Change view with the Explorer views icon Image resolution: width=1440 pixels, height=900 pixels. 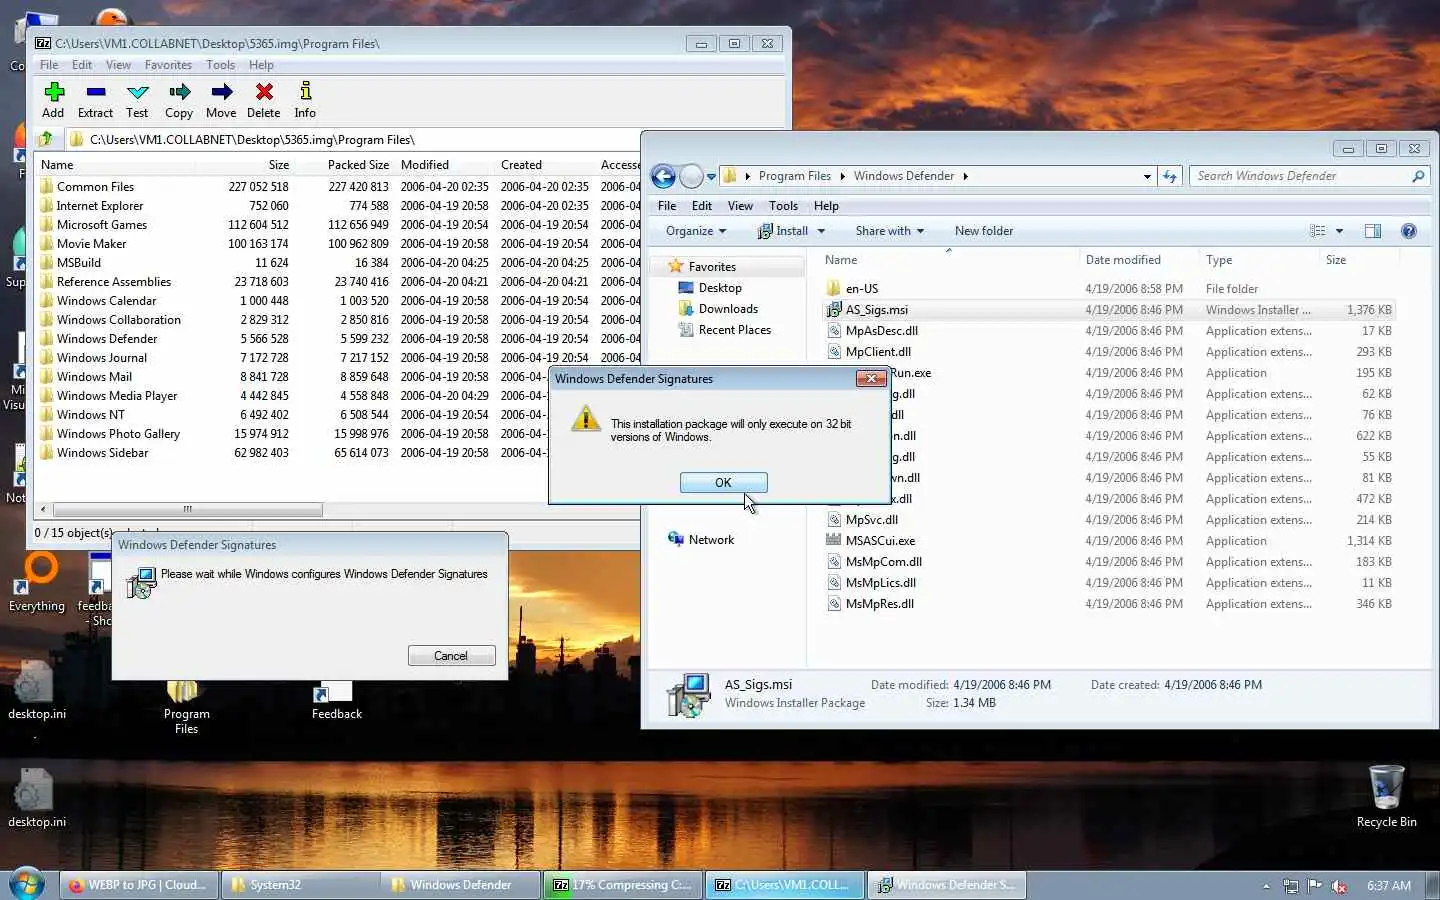click(1318, 231)
